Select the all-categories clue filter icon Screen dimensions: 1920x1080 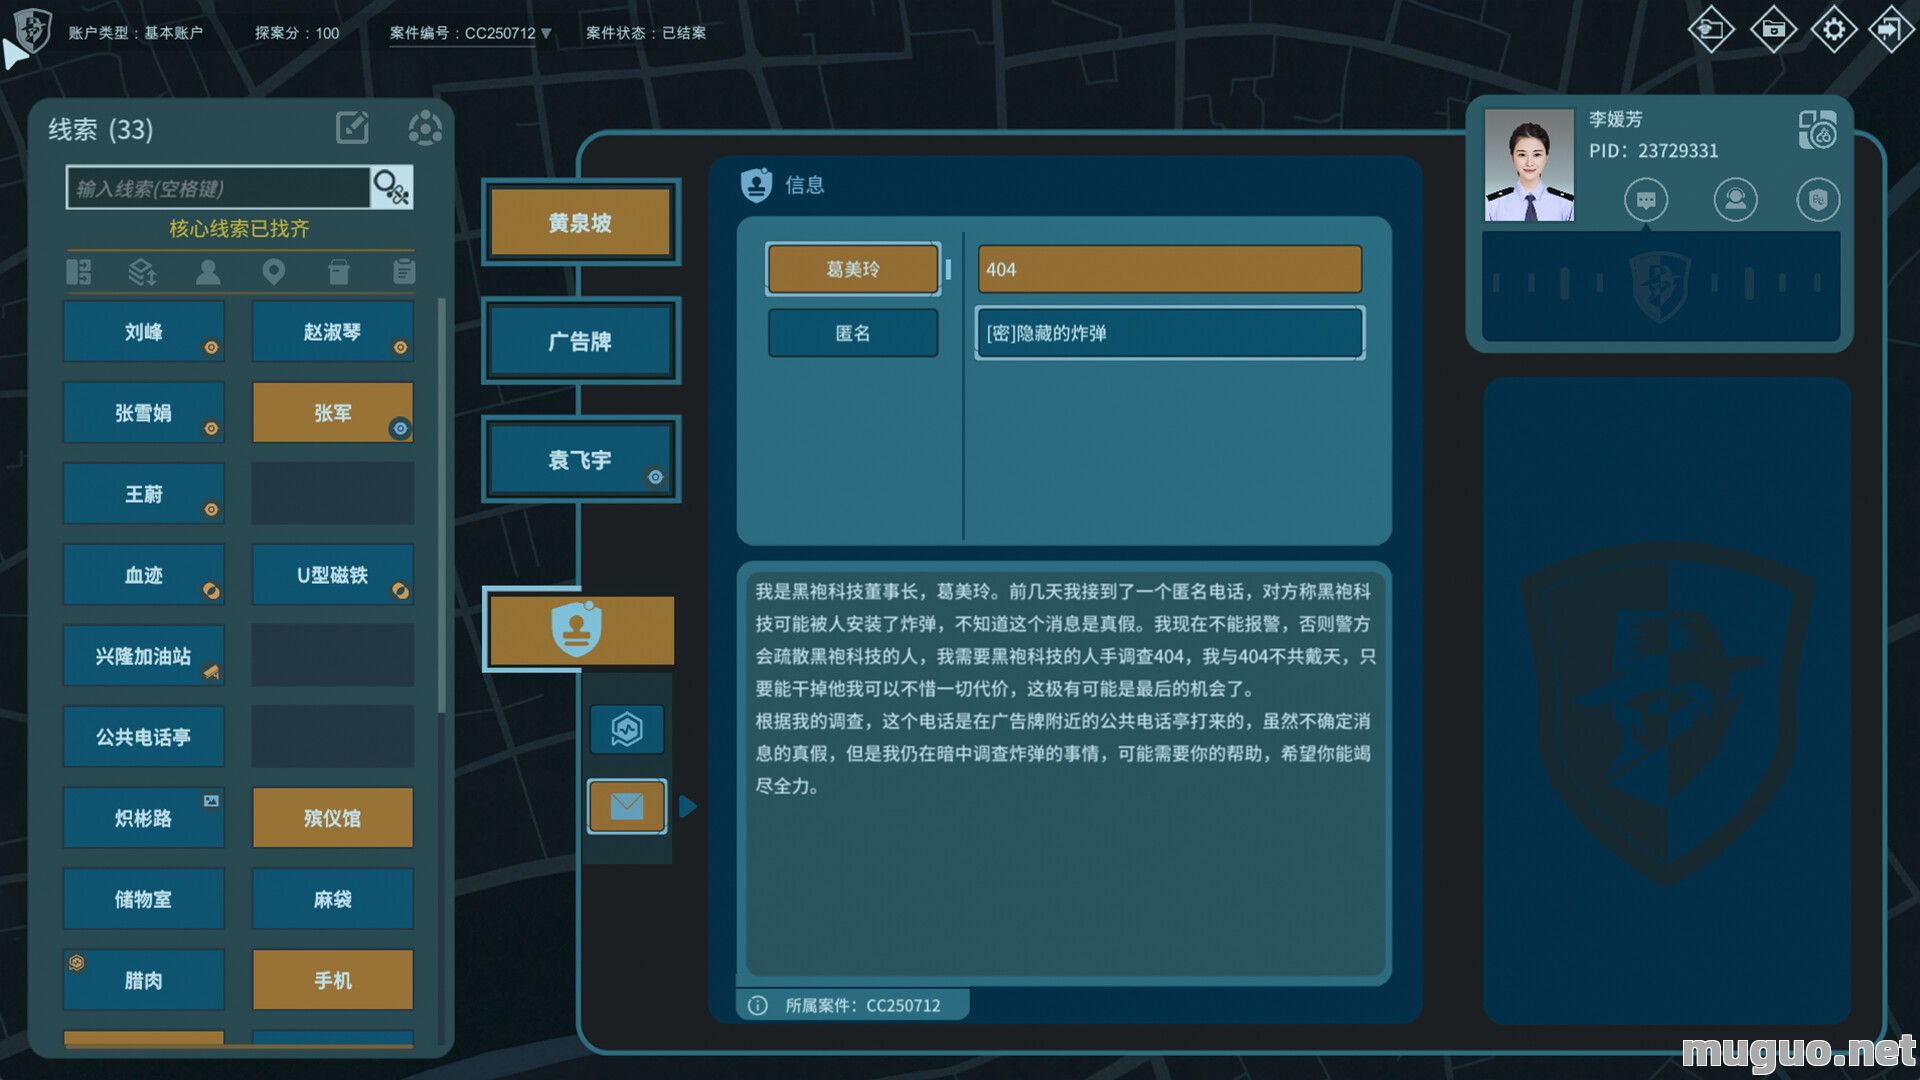pos(79,271)
